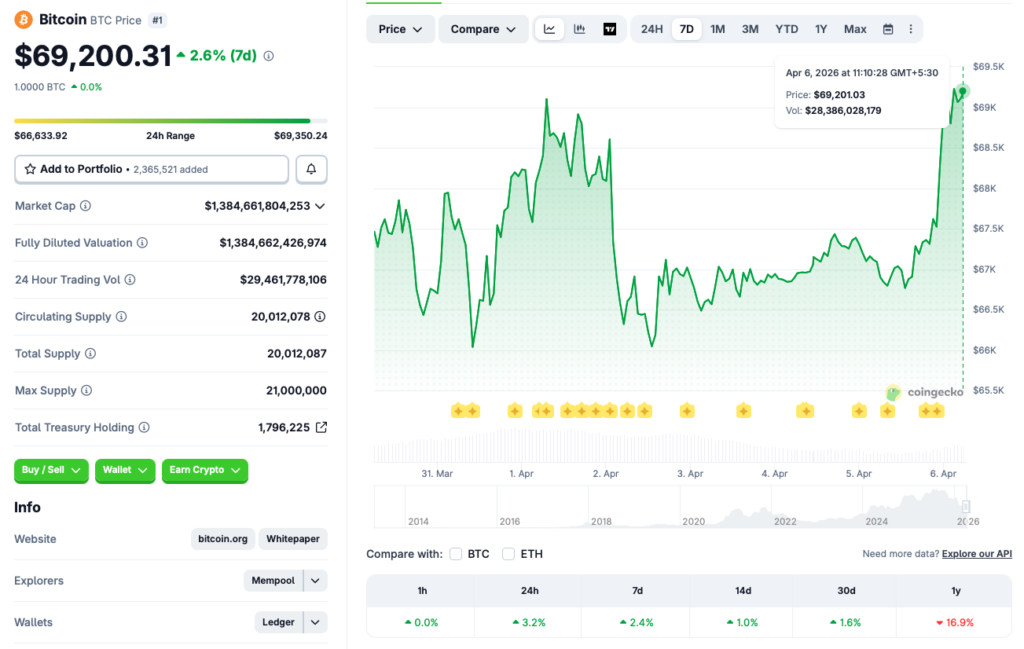Expand the Explorers dropdown beside Mempool
The width and height of the screenshot is (1024, 649).
[314, 580]
